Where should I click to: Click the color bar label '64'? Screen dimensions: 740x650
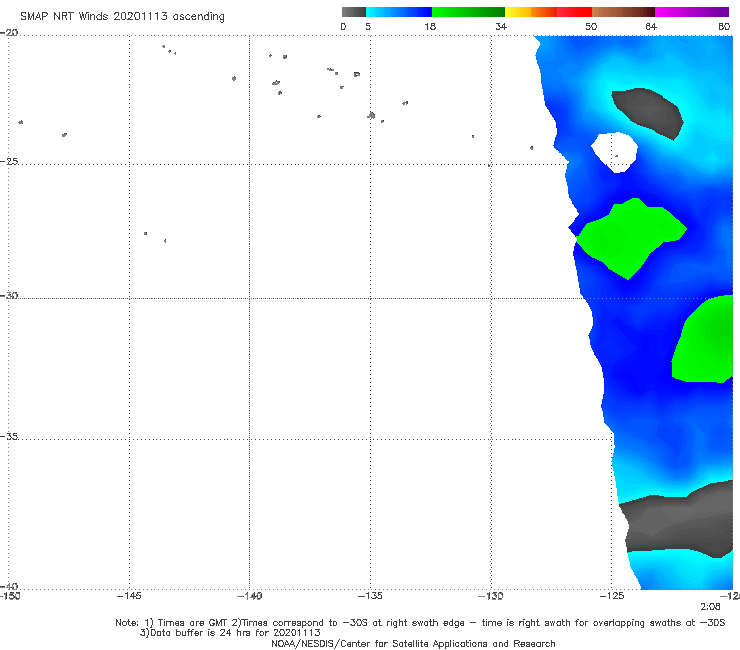[x=651, y=26]
